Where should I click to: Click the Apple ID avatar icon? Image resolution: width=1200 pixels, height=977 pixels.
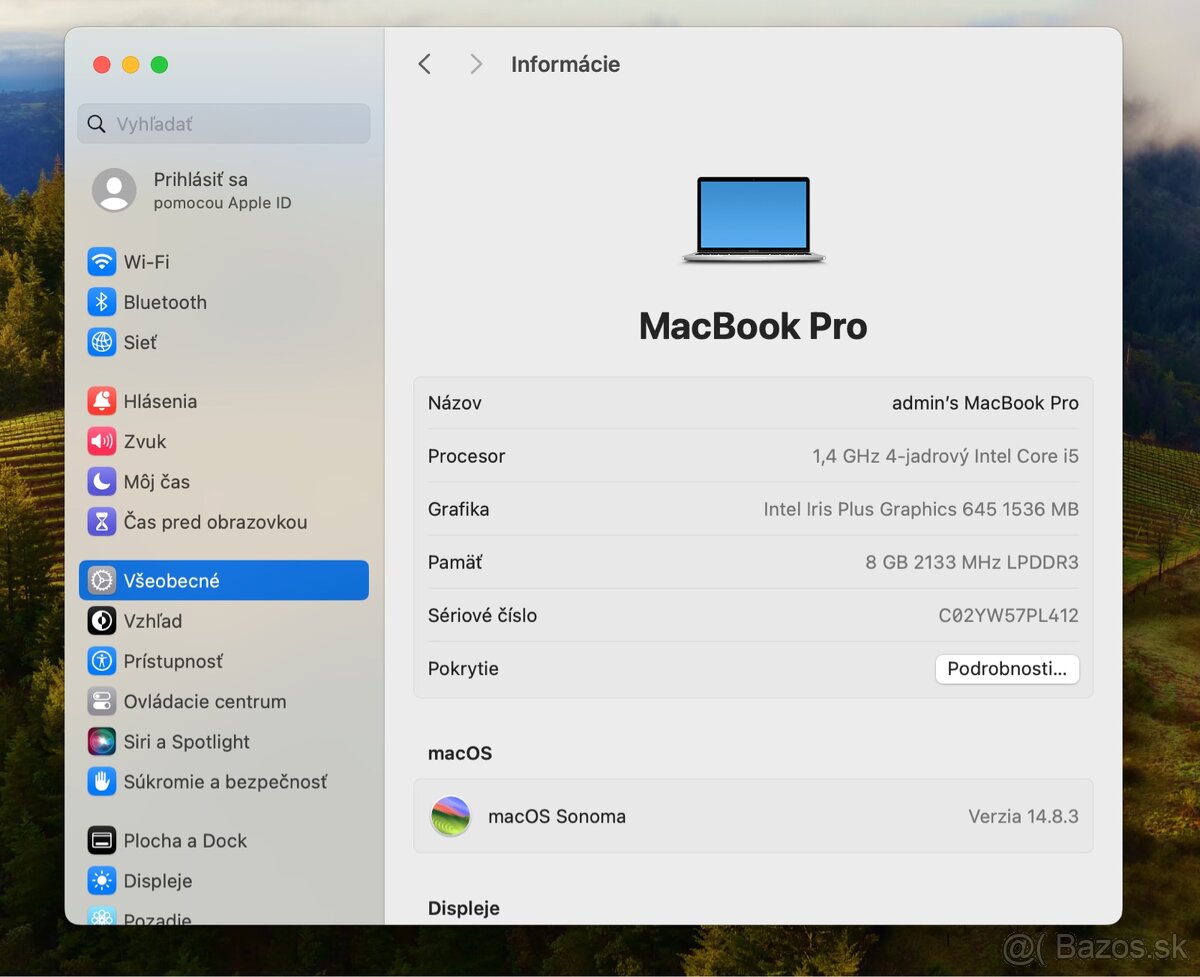coord(114,190)
